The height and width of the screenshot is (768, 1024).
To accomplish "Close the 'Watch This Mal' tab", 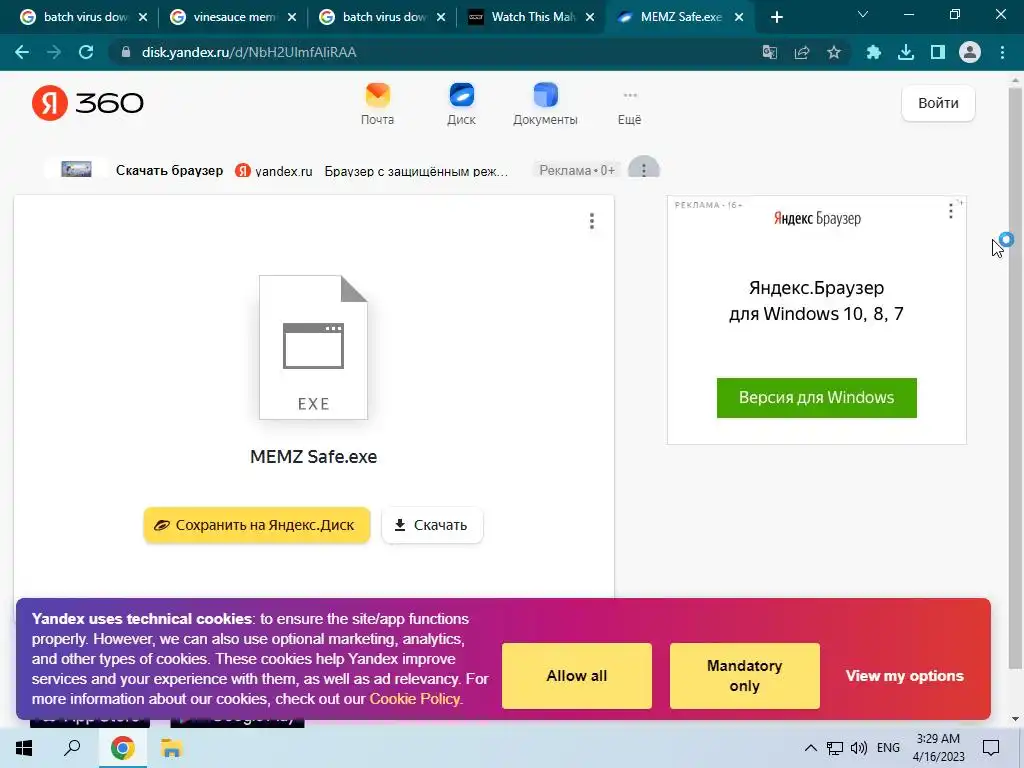I will (590, 17).
